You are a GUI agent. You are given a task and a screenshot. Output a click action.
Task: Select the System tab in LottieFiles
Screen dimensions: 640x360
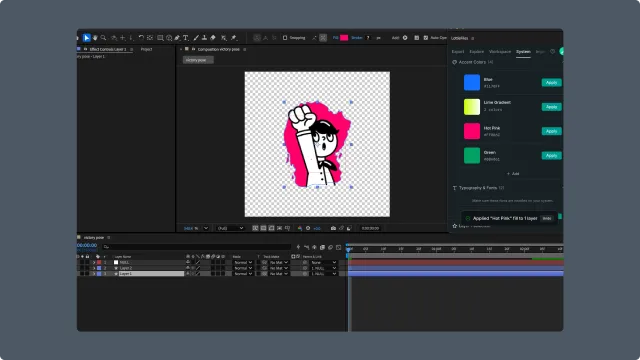click(x=523, y=51)
